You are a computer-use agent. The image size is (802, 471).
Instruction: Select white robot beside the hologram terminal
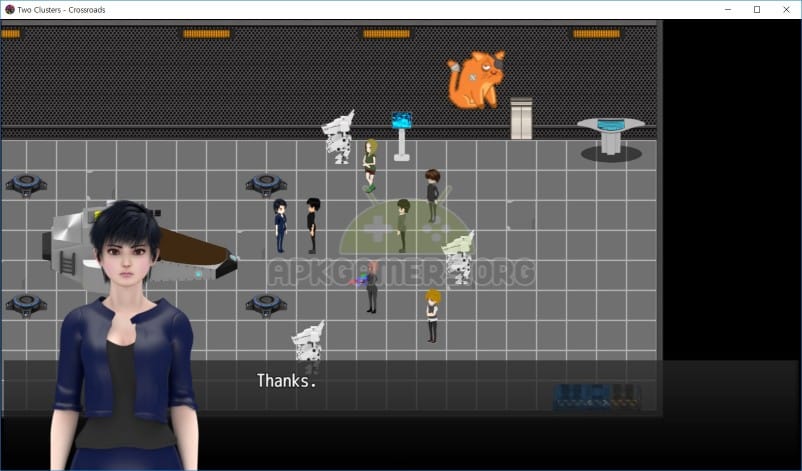pyautogui.click(x=338, y=137)
